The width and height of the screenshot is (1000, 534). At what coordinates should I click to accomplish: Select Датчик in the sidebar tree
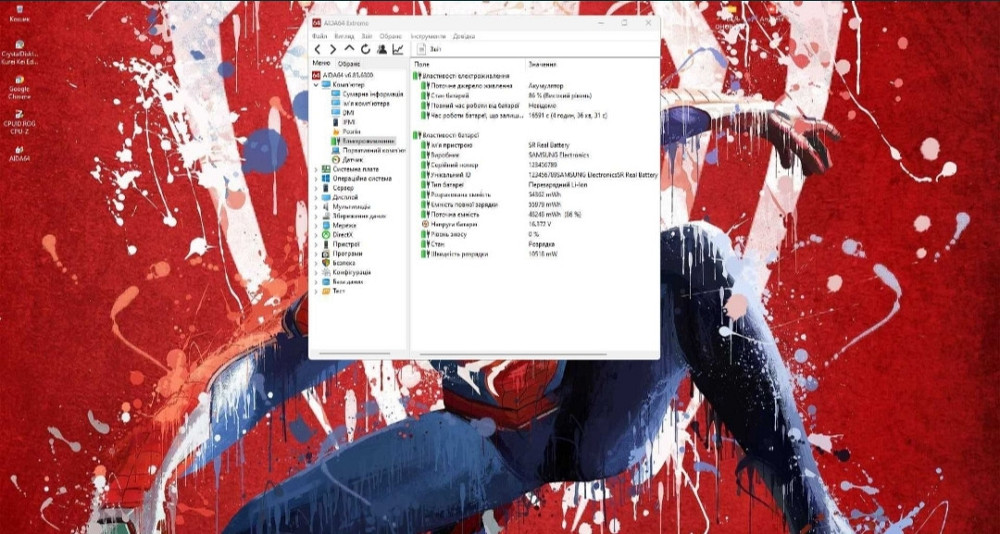coord(352,159)
